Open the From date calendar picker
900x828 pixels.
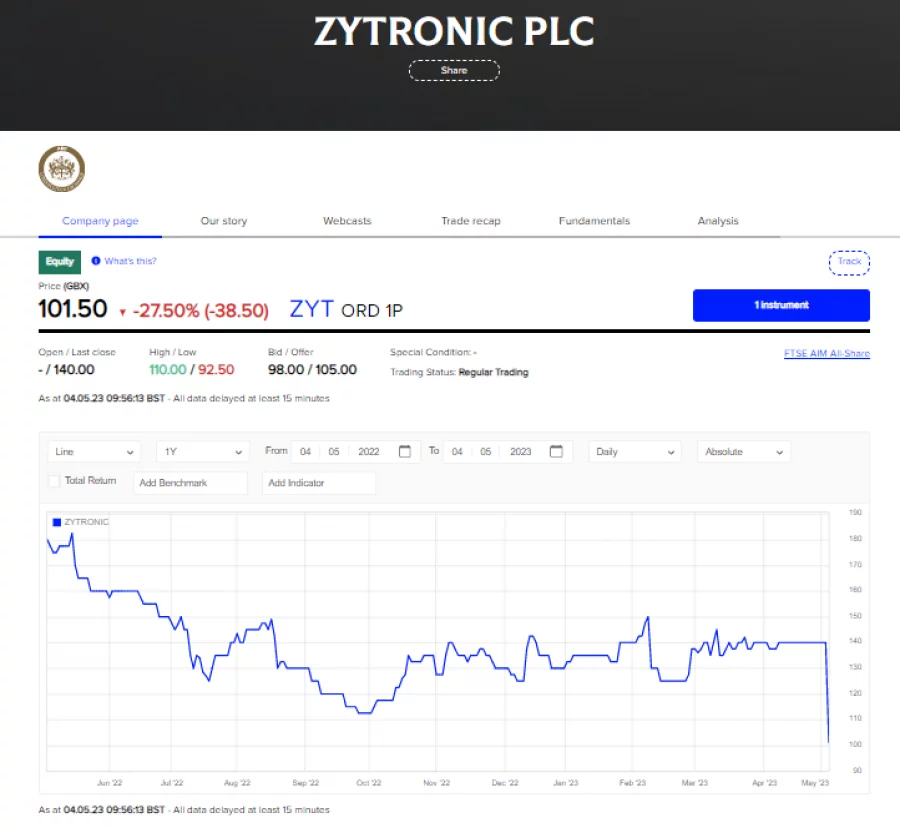point(404,451)
